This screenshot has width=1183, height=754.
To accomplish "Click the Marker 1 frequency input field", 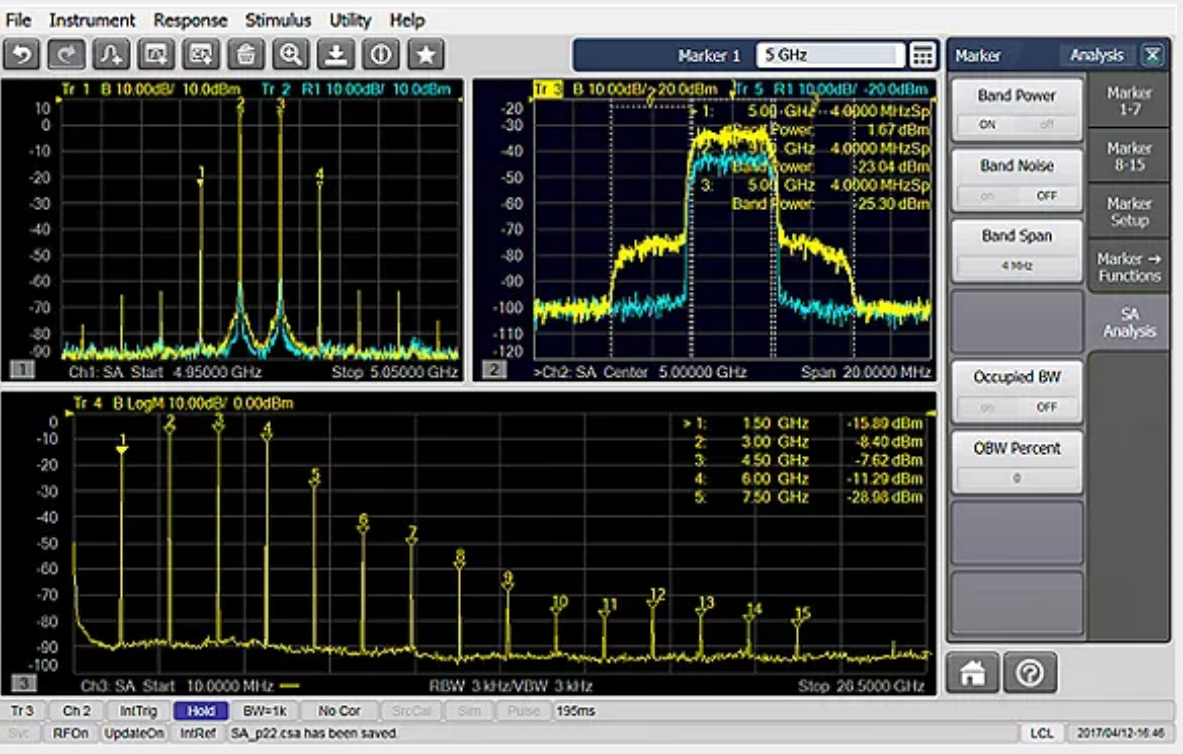I will pyautogui.click(x=830, y=56).
